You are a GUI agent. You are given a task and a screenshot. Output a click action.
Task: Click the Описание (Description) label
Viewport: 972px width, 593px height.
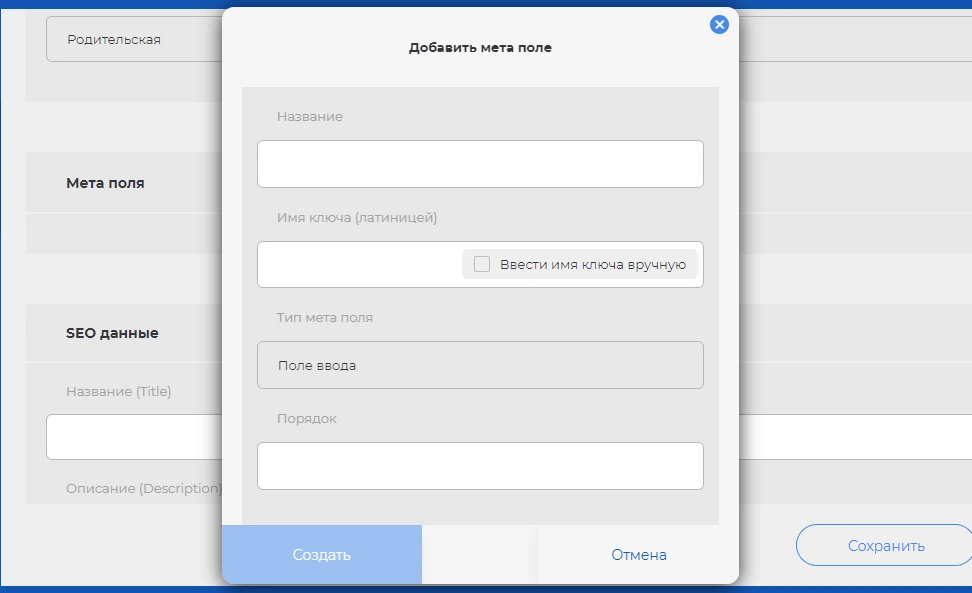(143, 489)
